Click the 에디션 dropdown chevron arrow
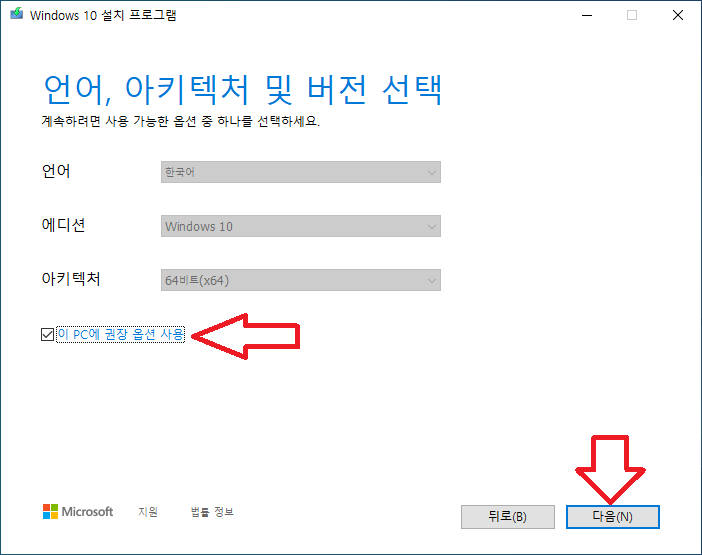Image resolution: width=702 pixels, height=555 pixels. pyautogui.click(x=431, y=227)
